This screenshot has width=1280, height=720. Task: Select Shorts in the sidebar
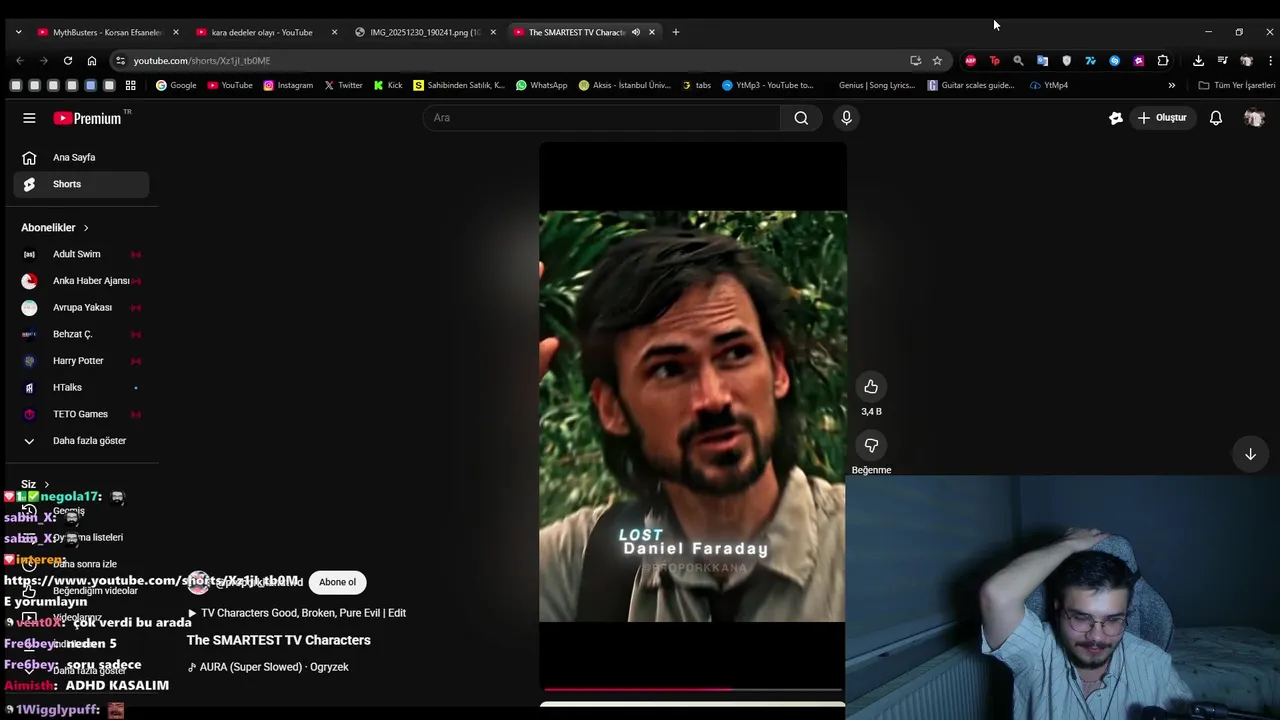[80, 184]
